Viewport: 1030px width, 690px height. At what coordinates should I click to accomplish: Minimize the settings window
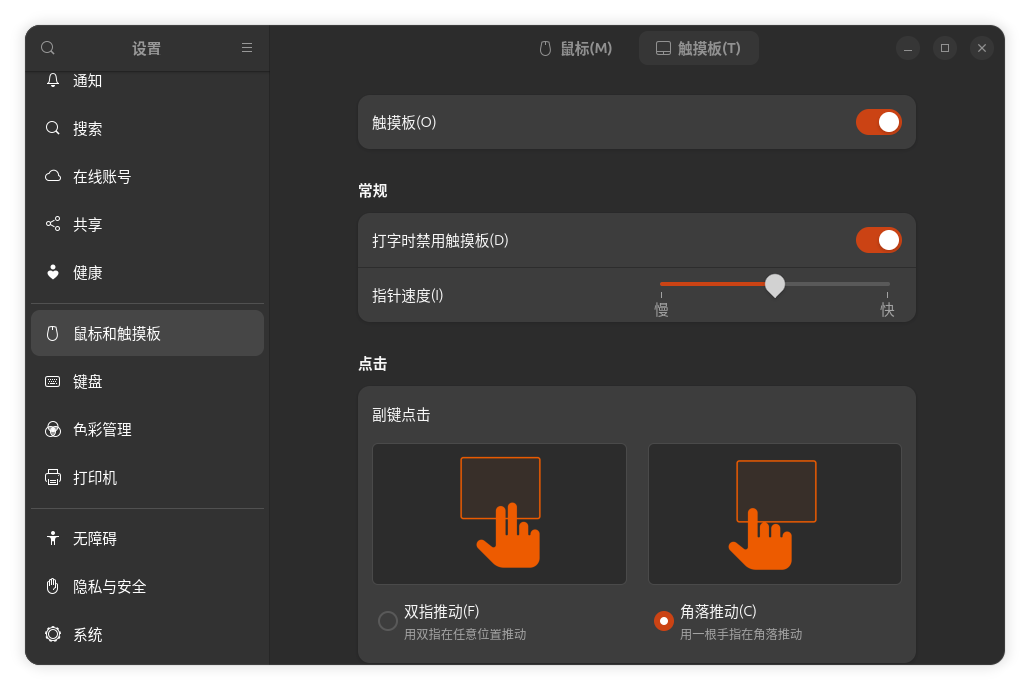click(x=908, y=48)
